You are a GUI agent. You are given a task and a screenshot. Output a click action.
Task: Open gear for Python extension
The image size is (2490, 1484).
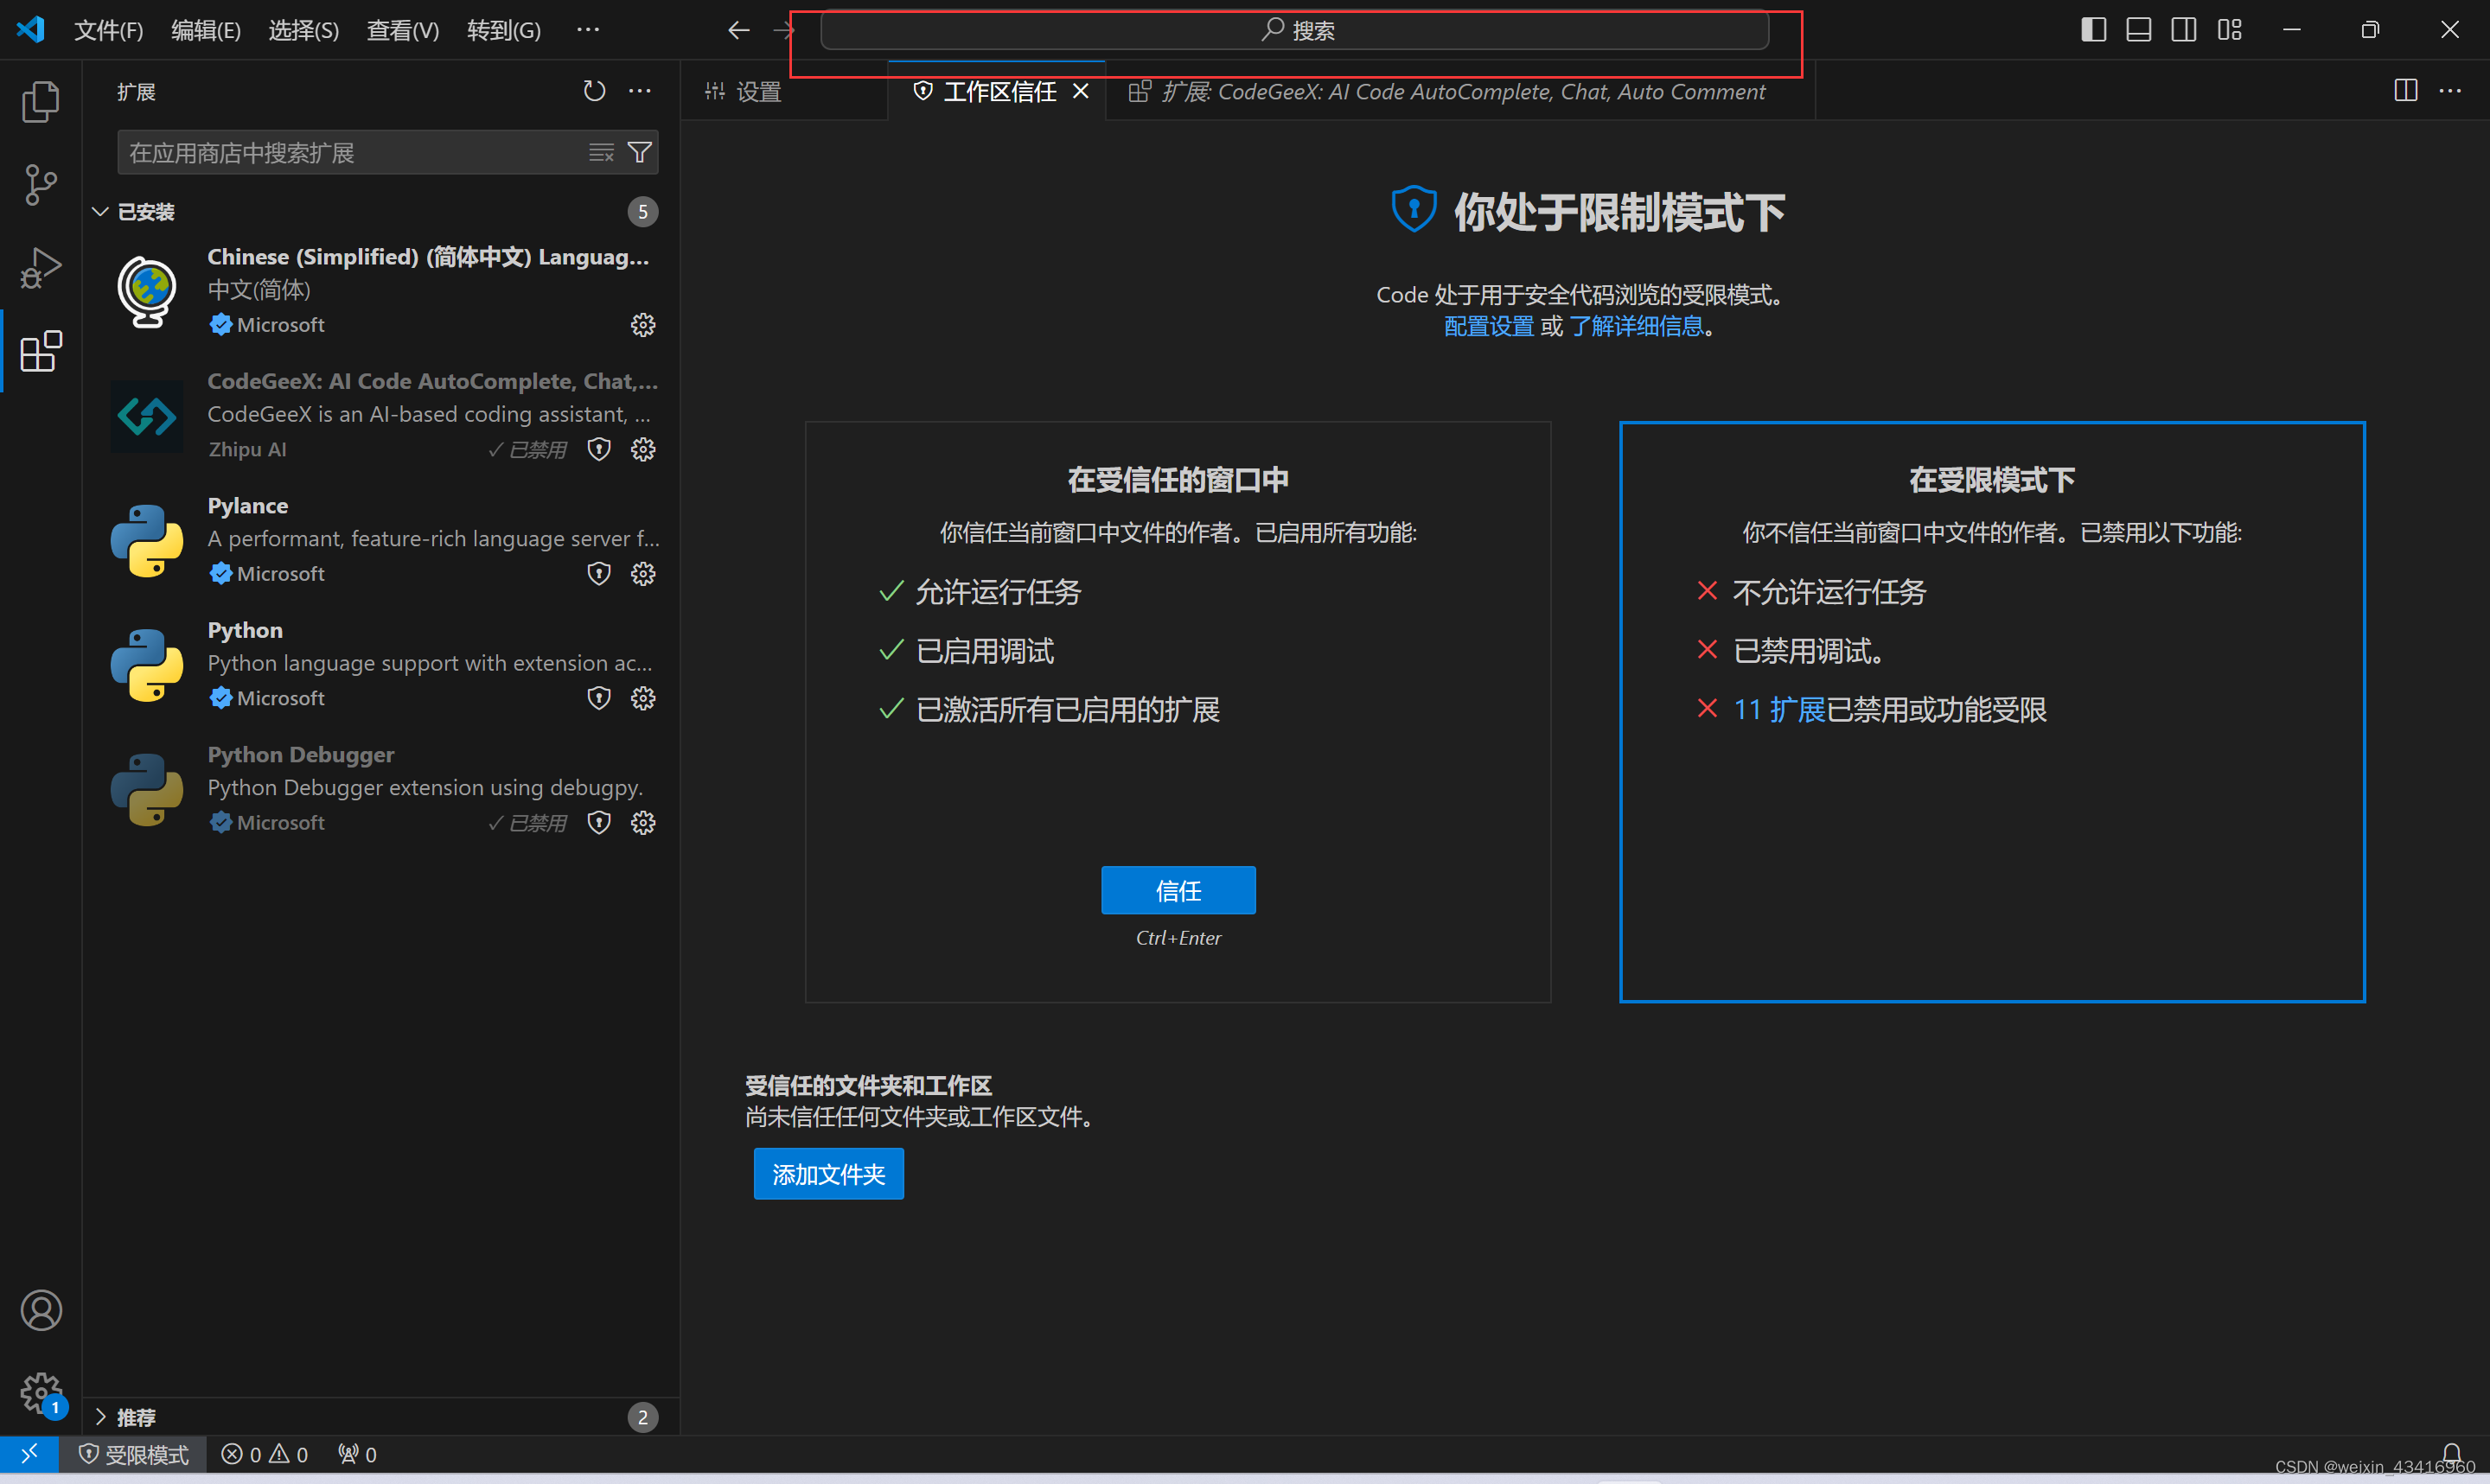point(643,698)
